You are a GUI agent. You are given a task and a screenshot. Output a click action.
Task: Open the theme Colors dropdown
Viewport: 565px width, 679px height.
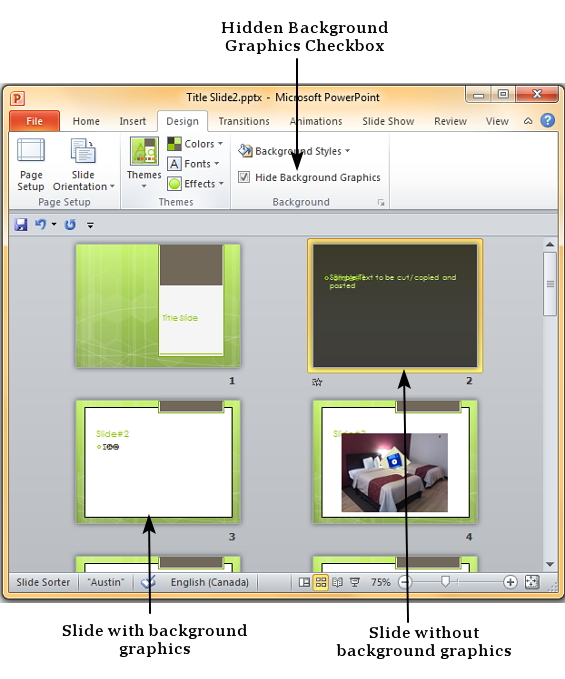195,144
